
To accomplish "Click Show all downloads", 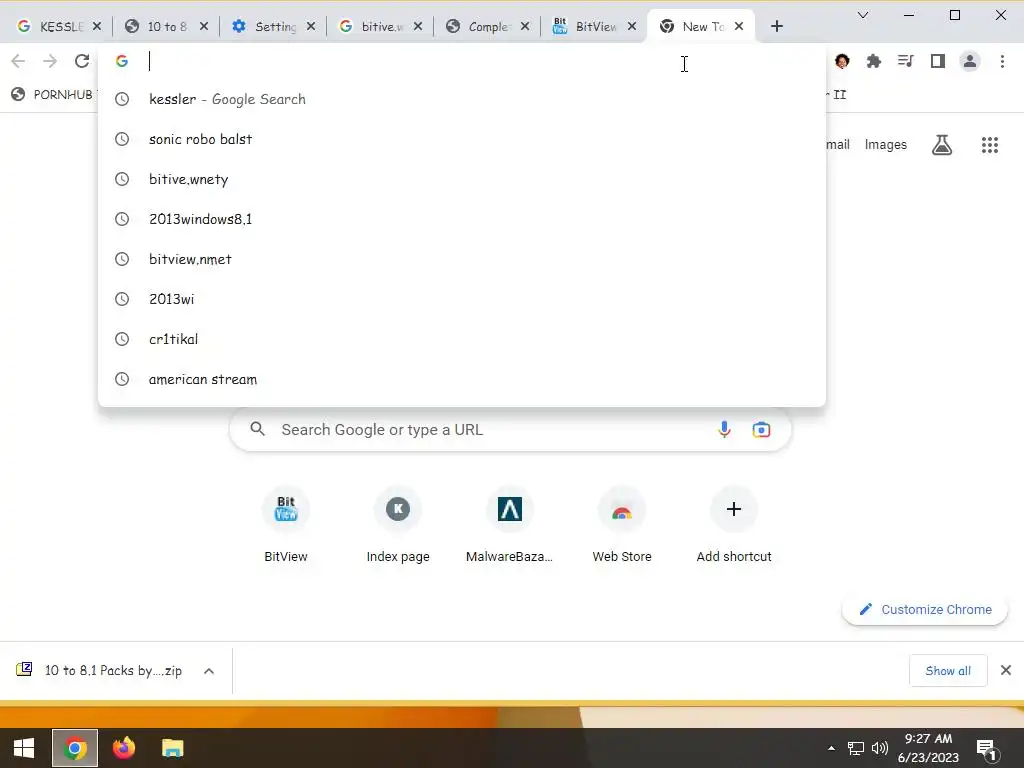I will click(948, 671).
